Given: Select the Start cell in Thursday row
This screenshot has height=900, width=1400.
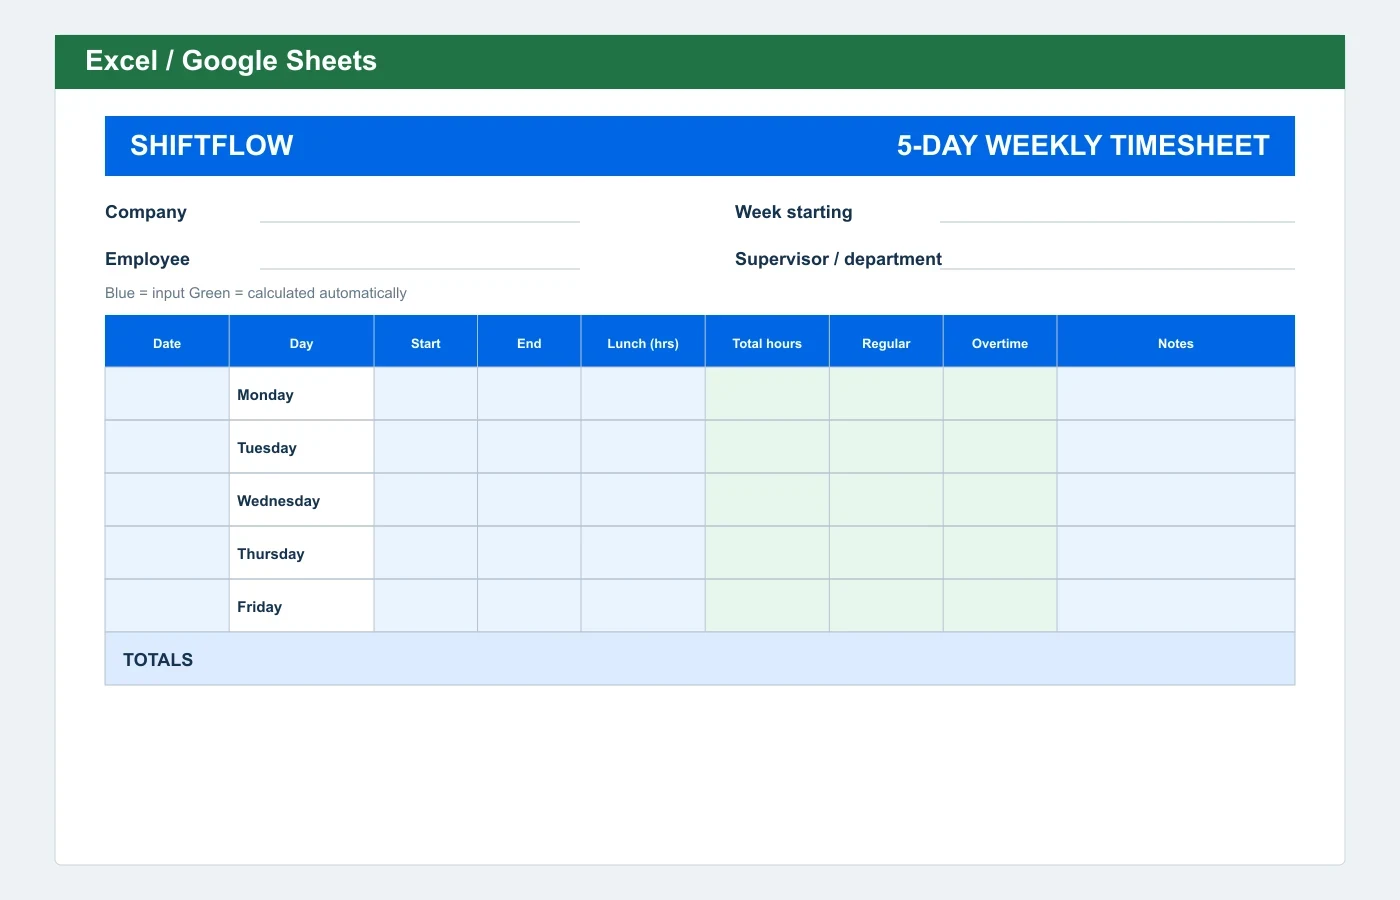Looking at the screenshot, I should tap(426, 553).
